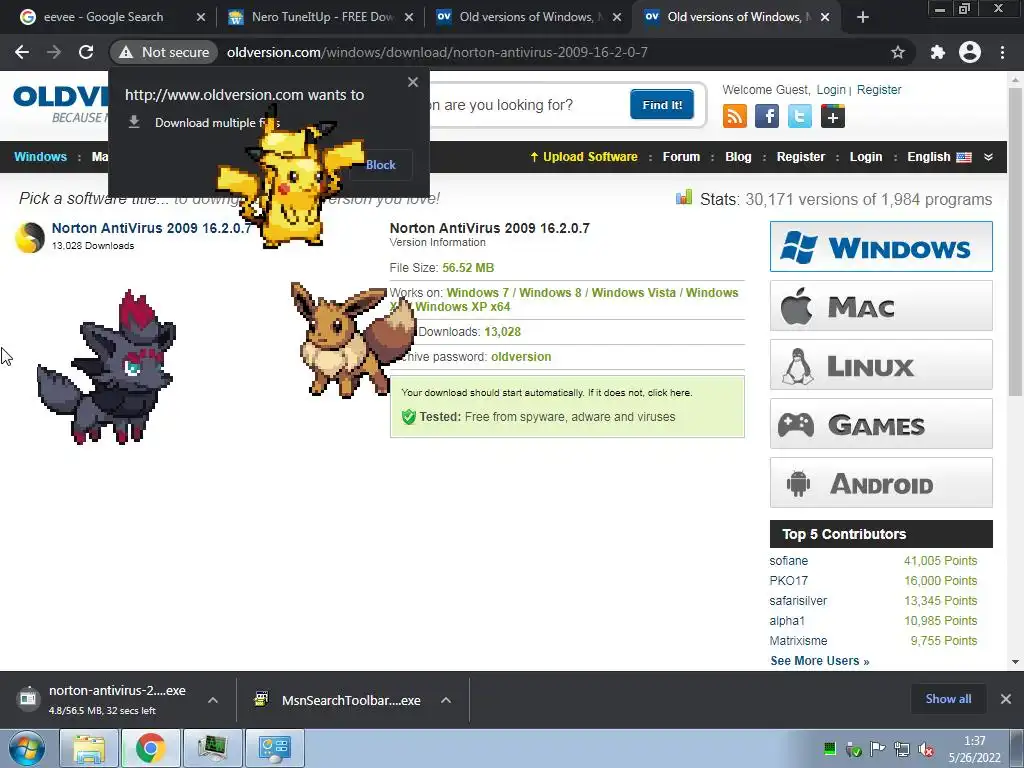This screenshot has width=1024, height=768.
Task: Click the volume icon in system tray
Action: (925, 749)
